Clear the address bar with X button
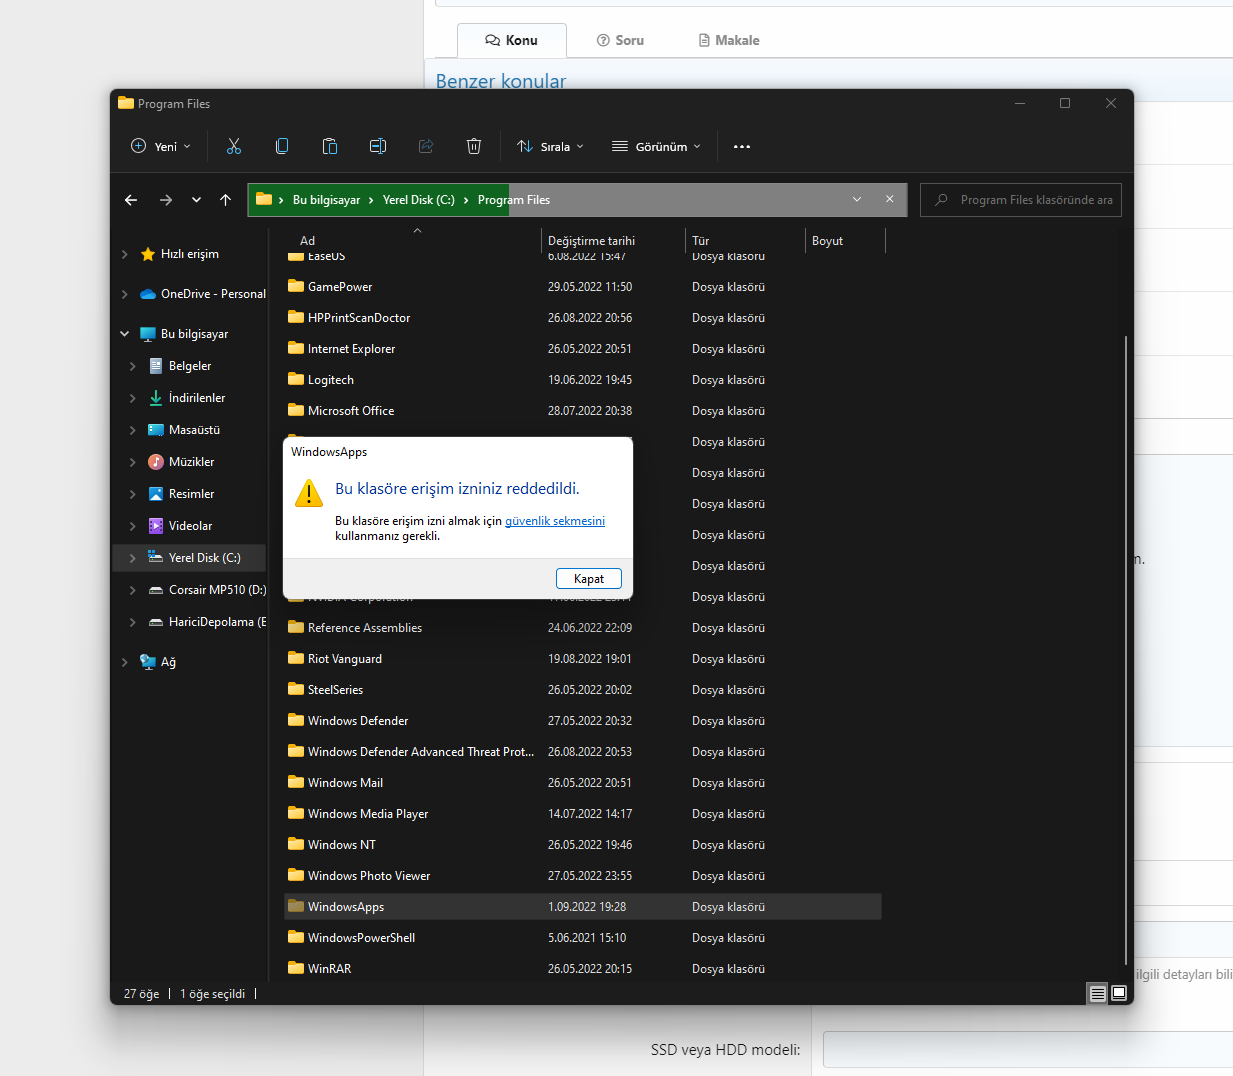The width and height of the screenshot is (1233, 1076). (x=890, y=199)
